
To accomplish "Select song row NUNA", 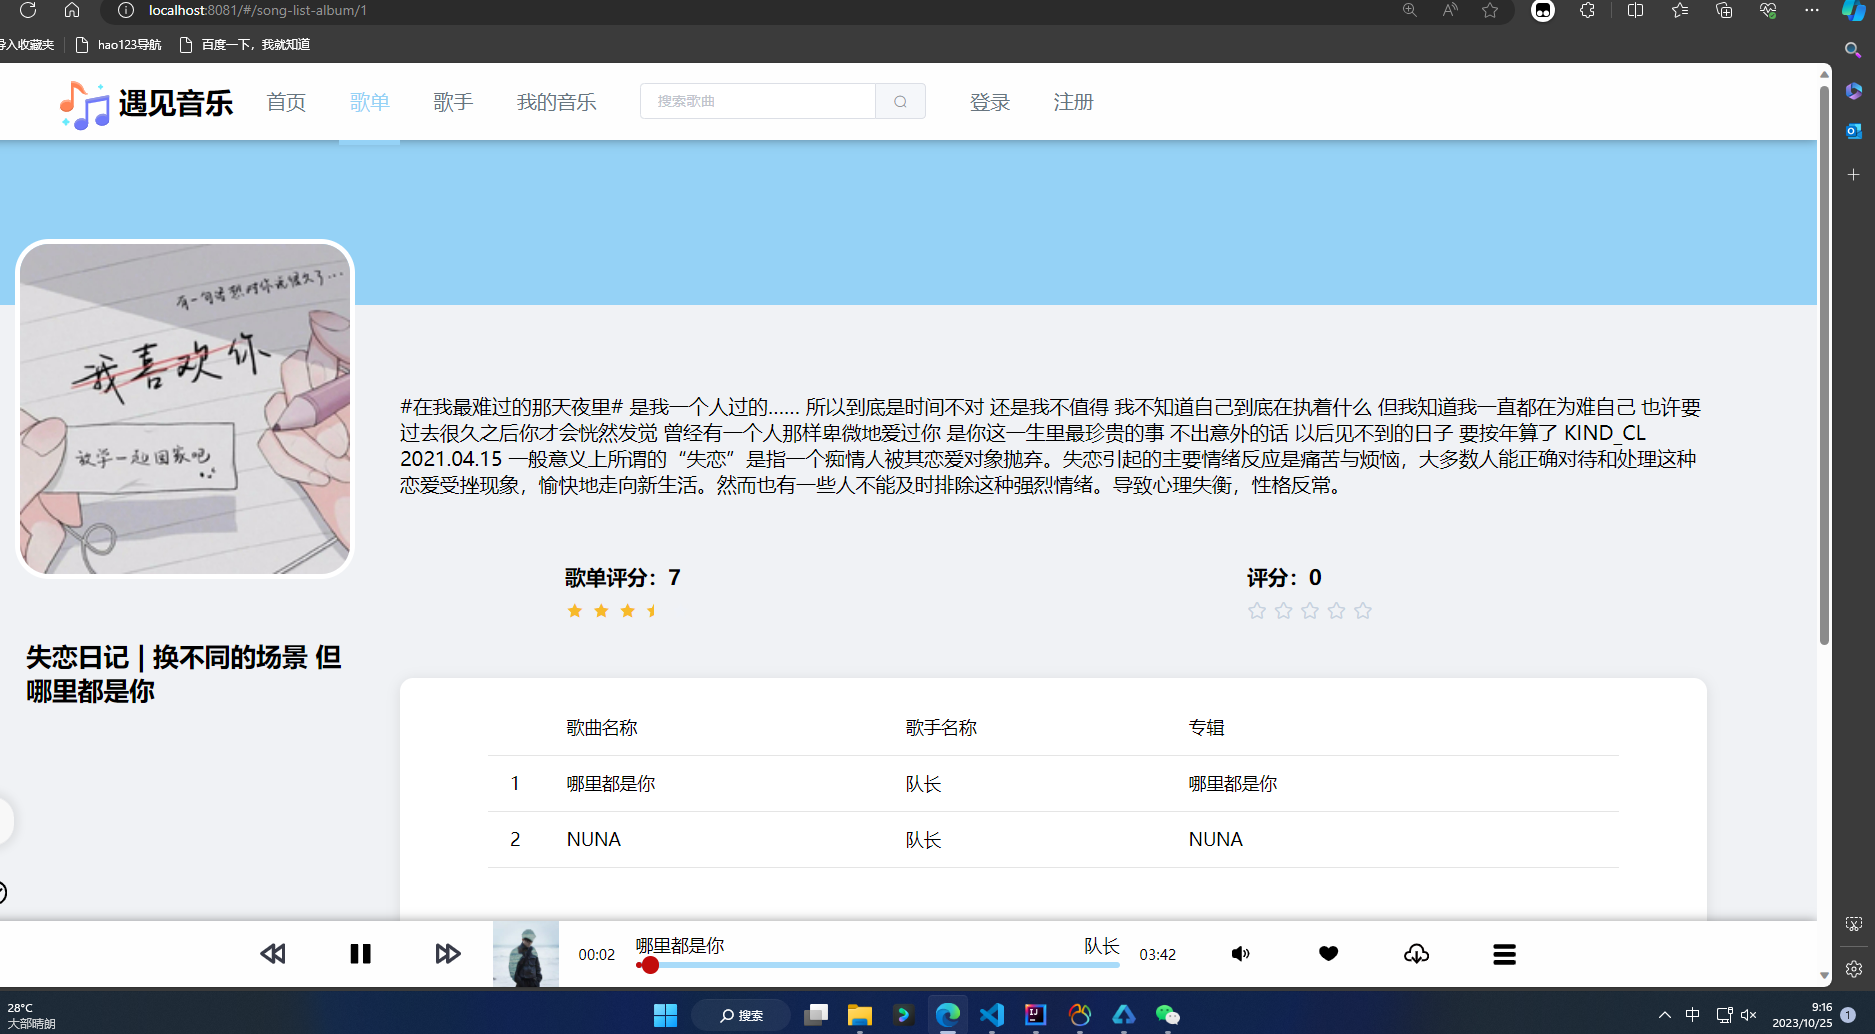I will (x=1053, y=839).
